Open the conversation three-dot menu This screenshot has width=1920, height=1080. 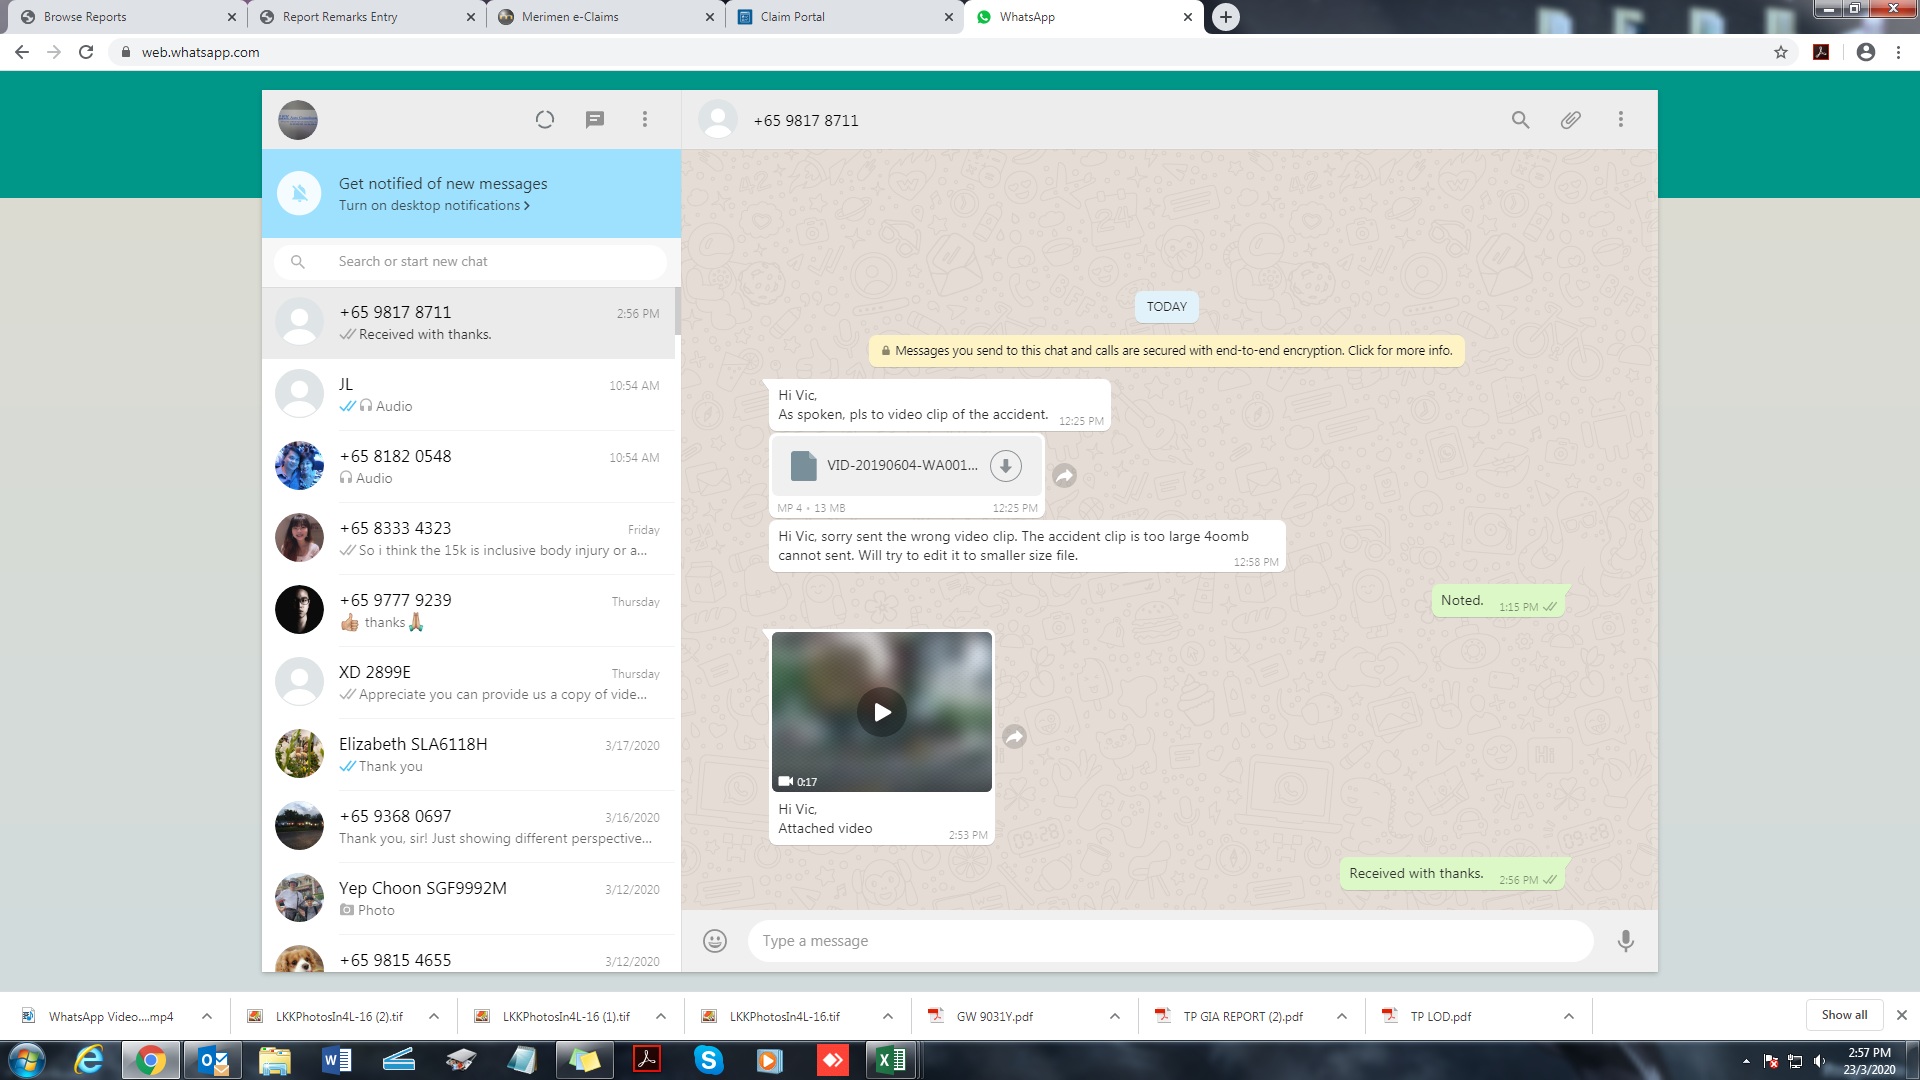(x=1620, y=120)
